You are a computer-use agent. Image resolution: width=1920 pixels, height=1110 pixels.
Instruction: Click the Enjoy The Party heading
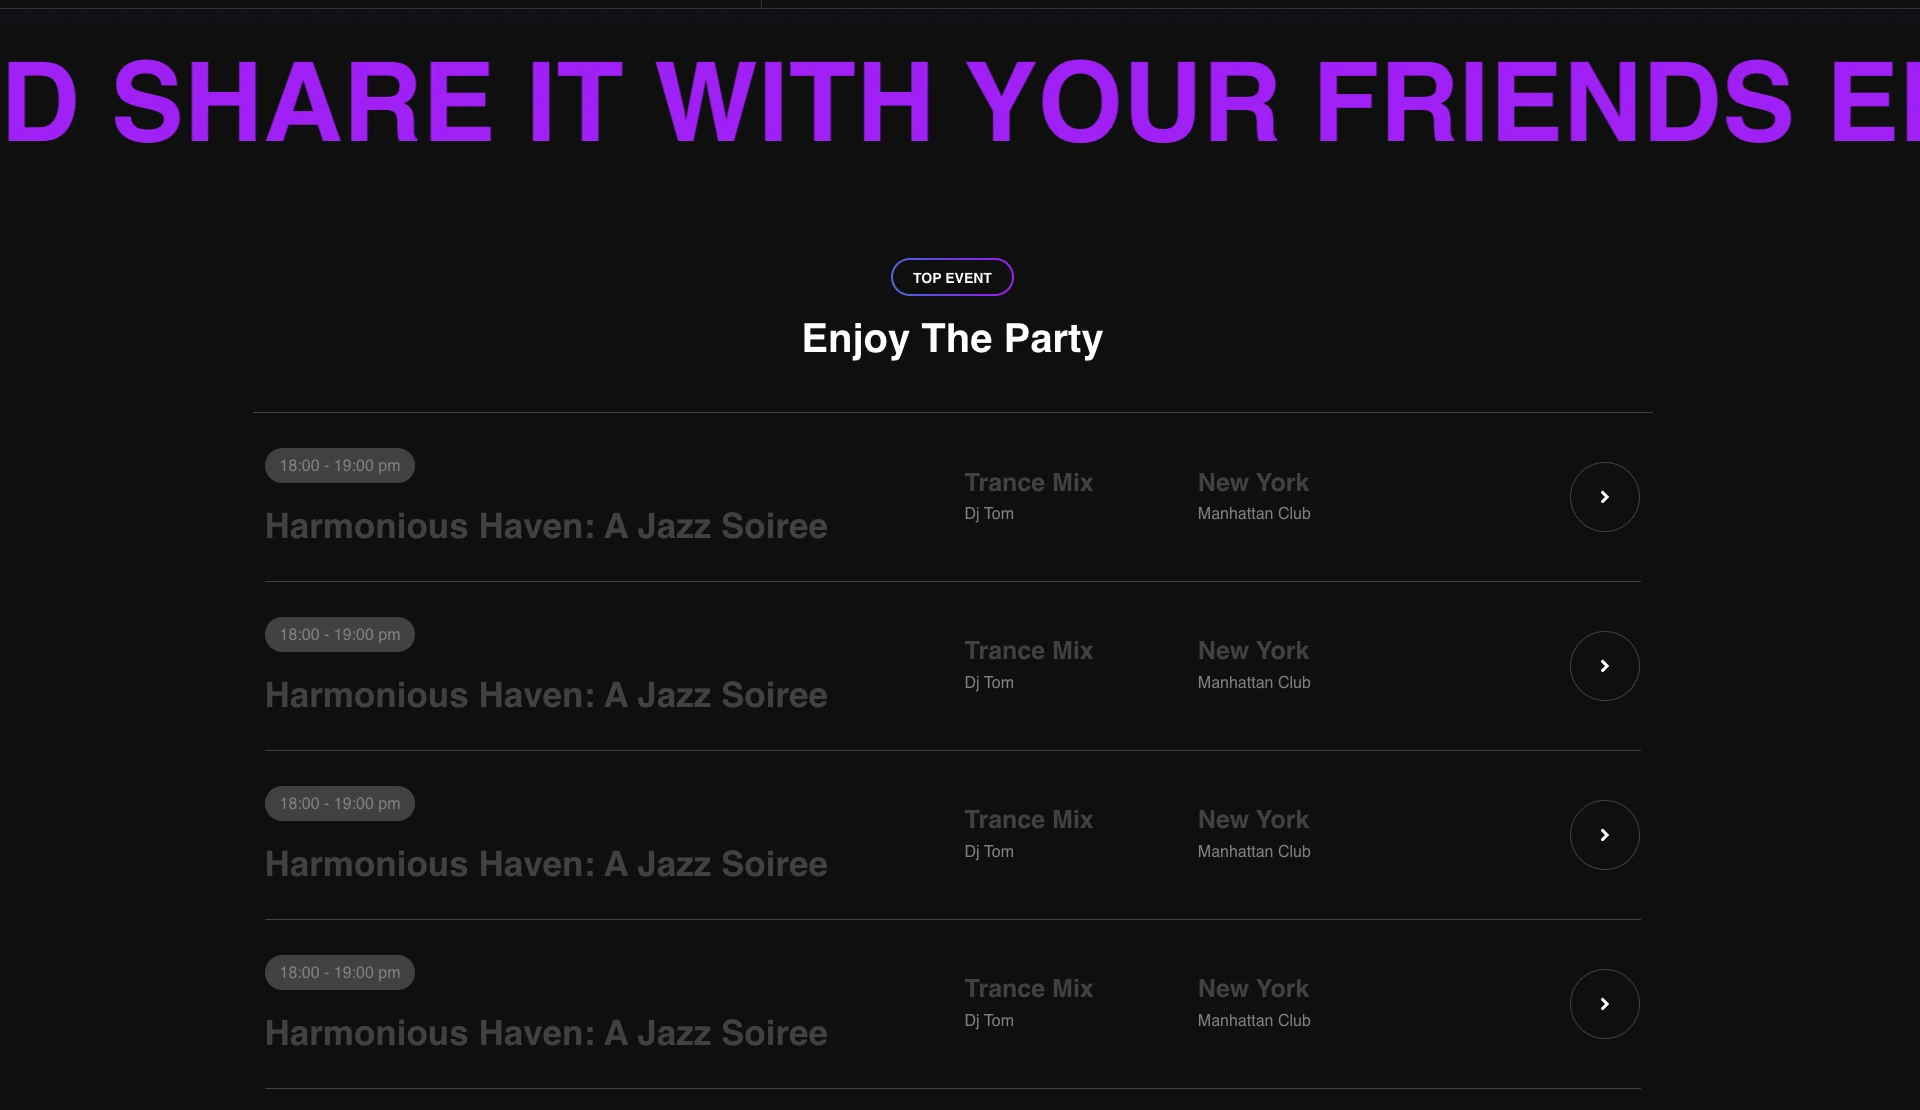(952, 339)
